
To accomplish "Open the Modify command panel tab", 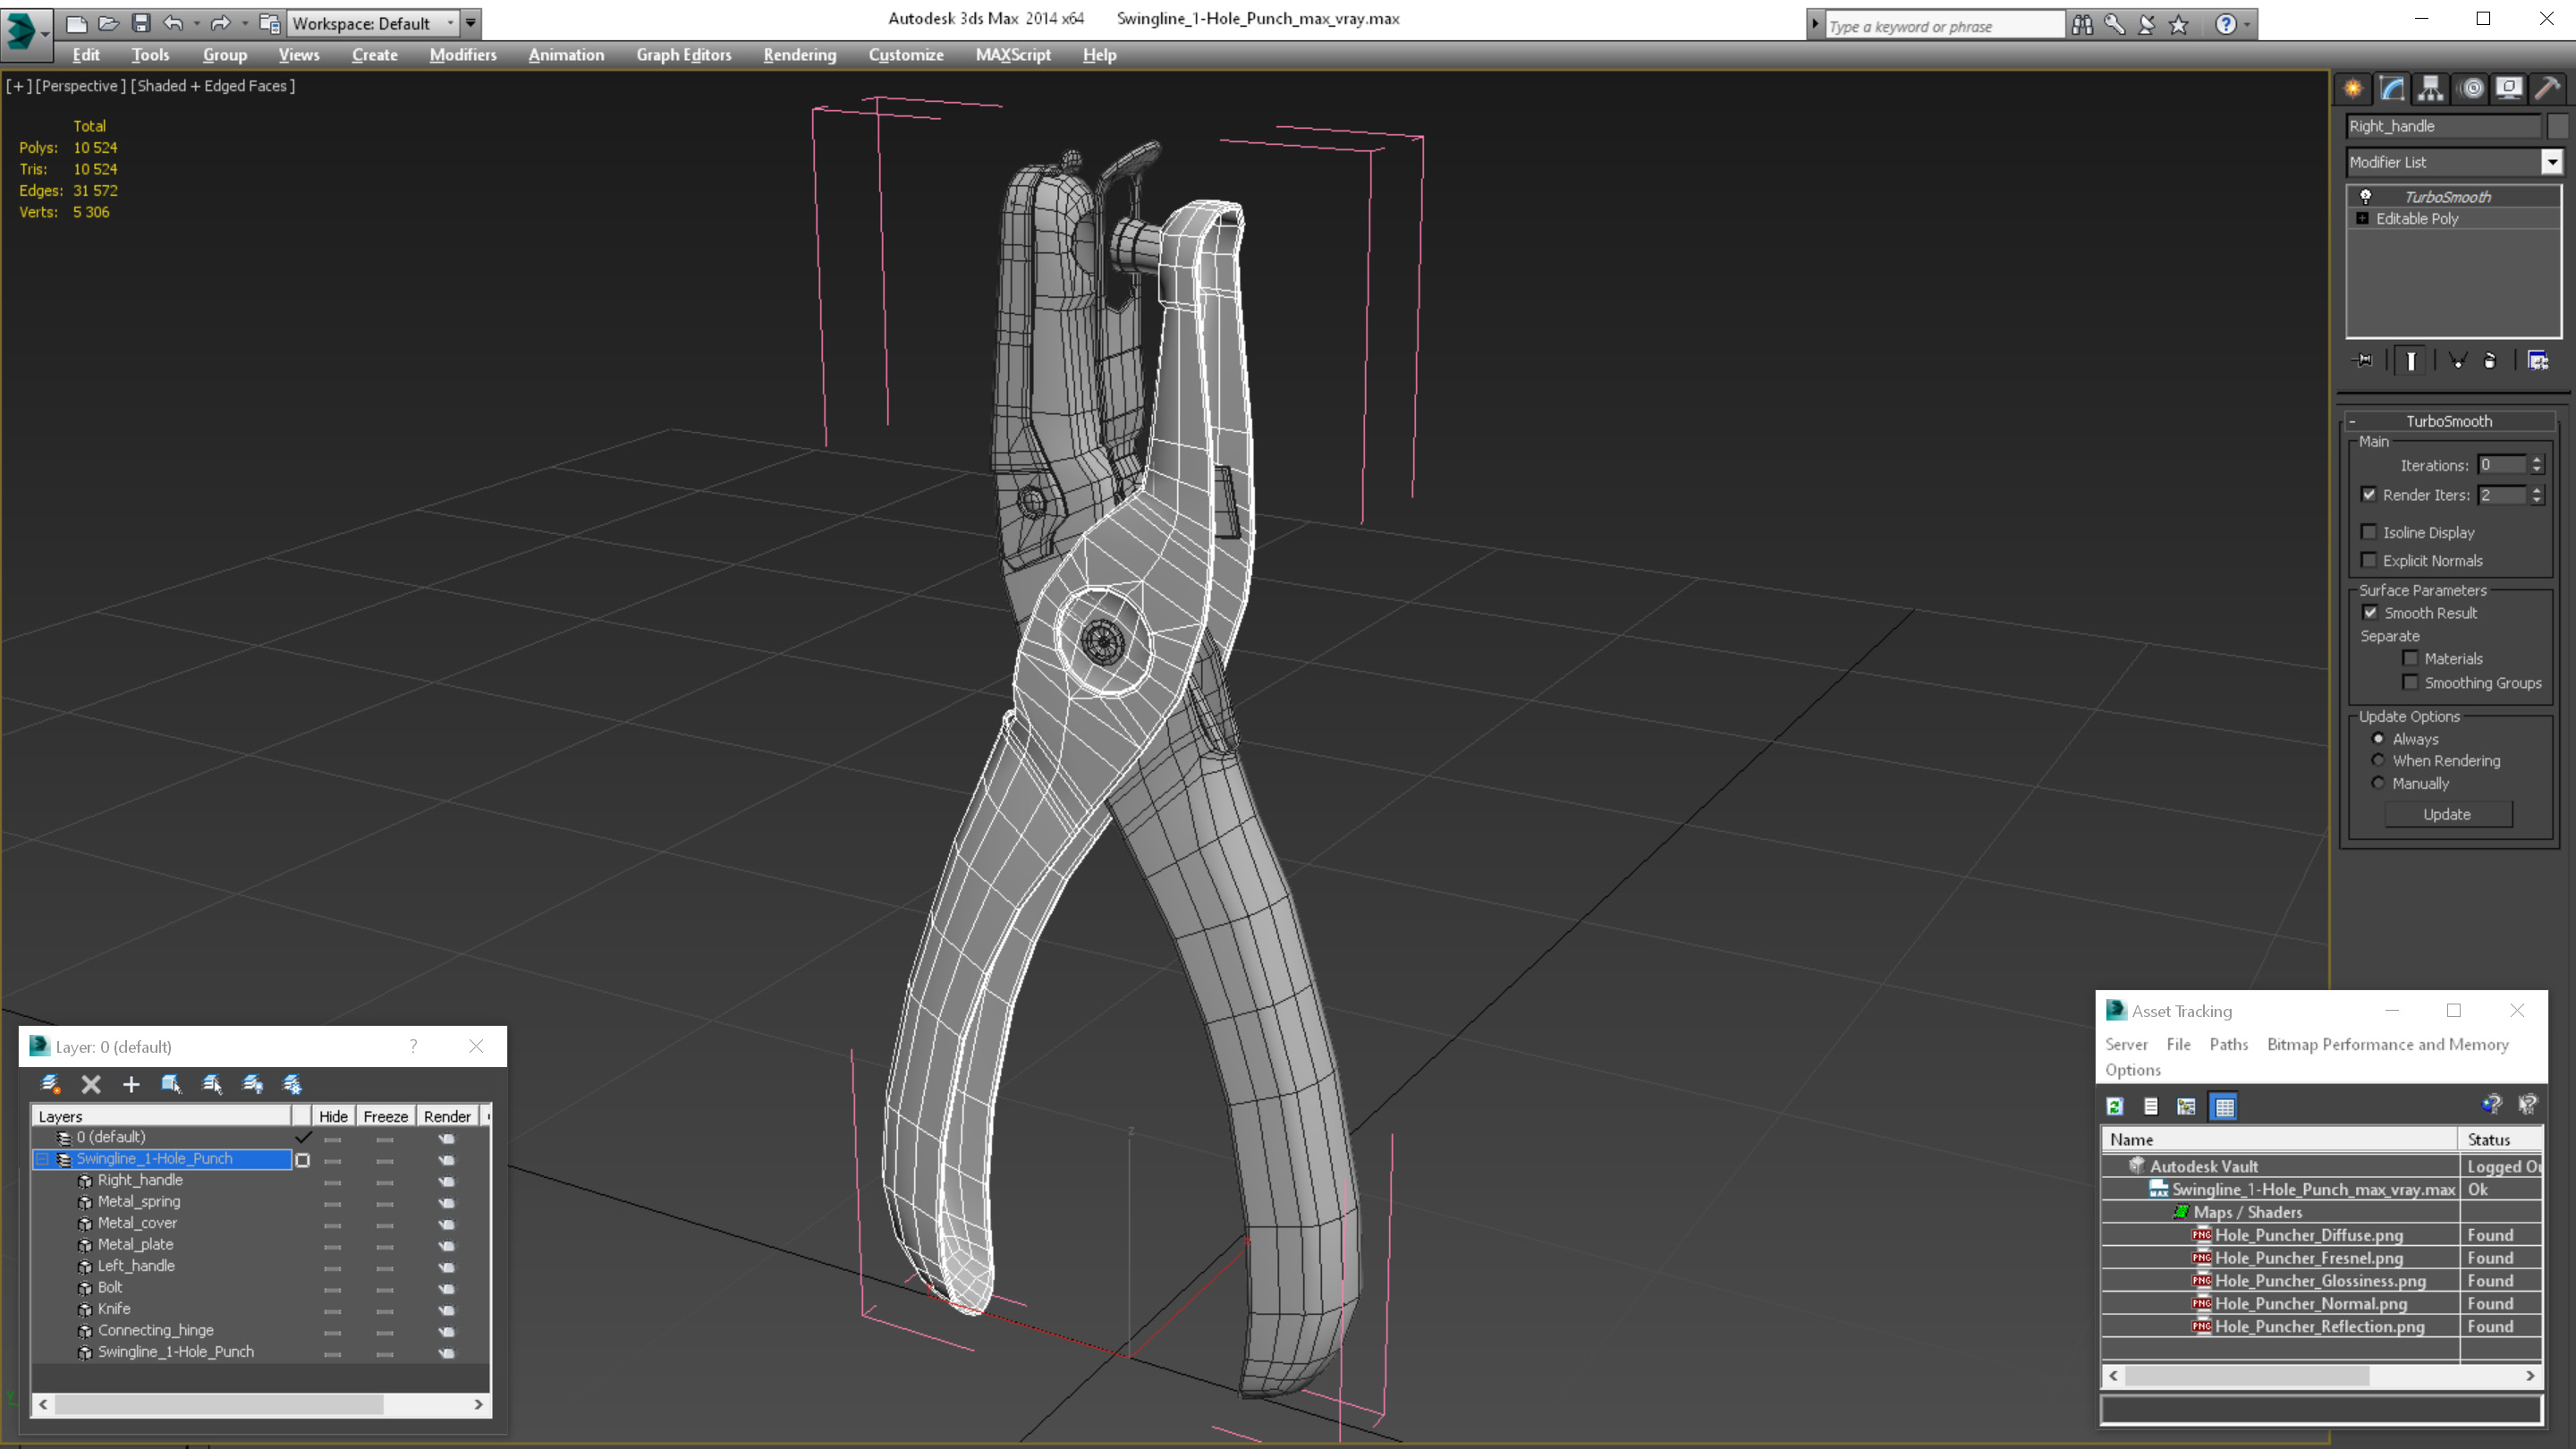I will tap(2392, 89).
